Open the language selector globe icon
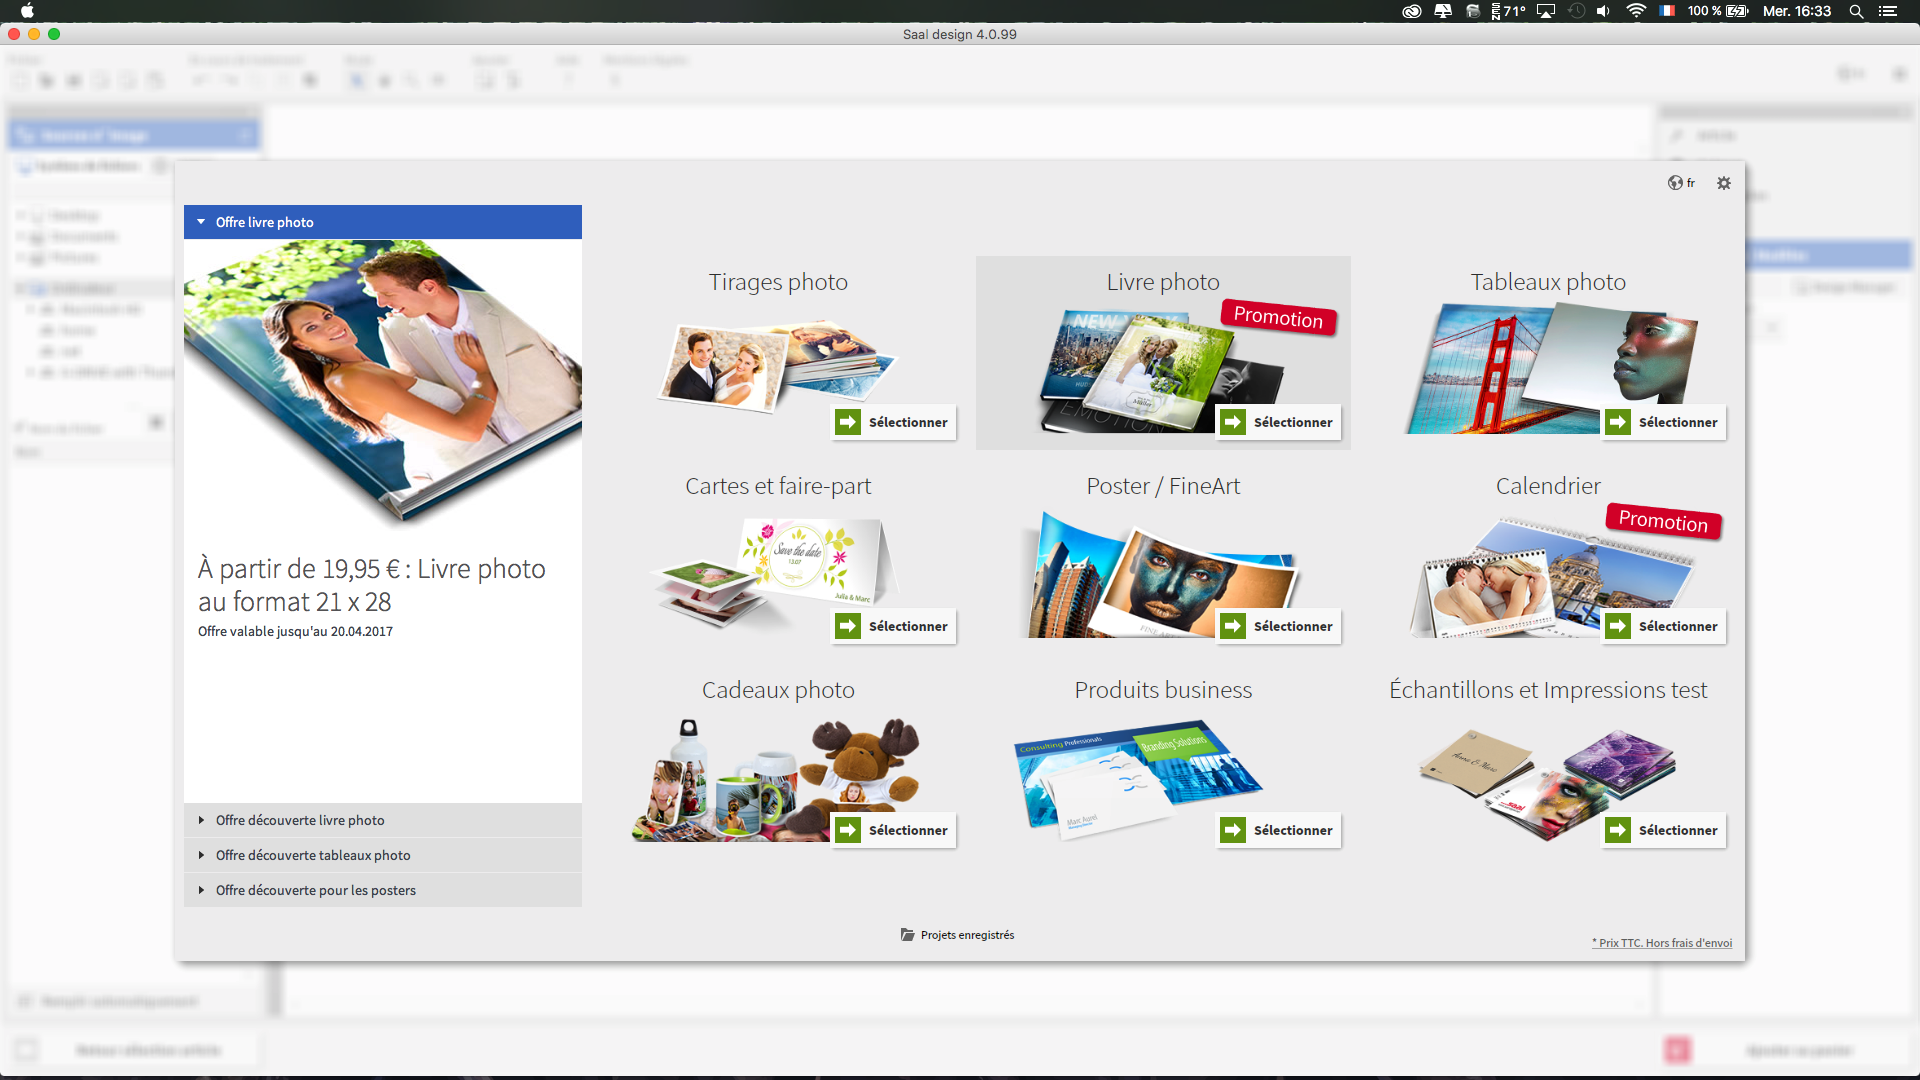Image resolution: width=1920 pixels, height=1080 pixels. point(1675,183)
